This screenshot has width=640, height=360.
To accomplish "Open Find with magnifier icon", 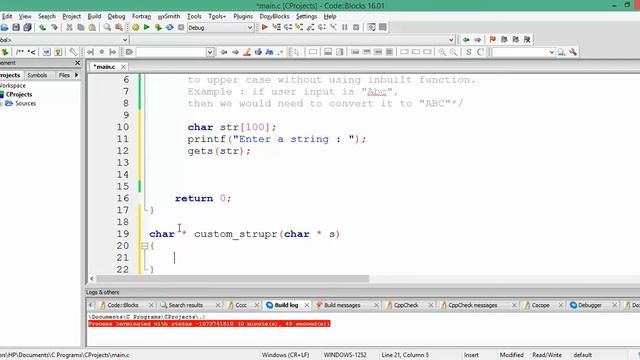I will point(107,27).
